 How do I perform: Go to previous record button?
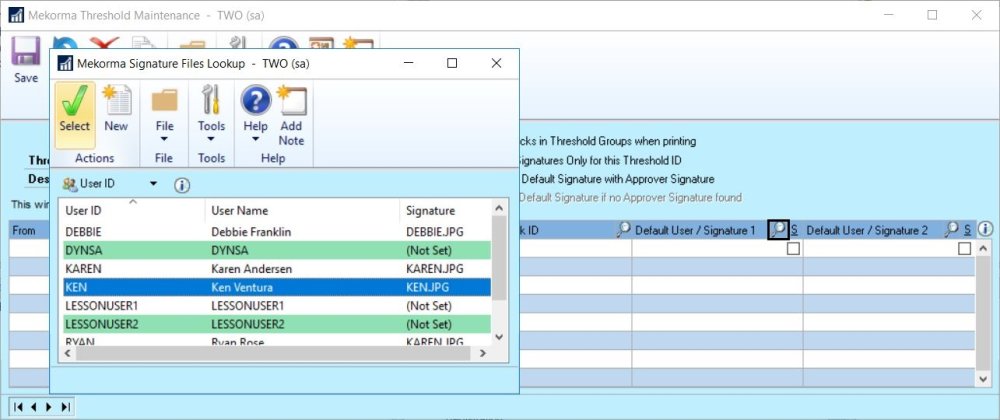[x=34, y=407]
